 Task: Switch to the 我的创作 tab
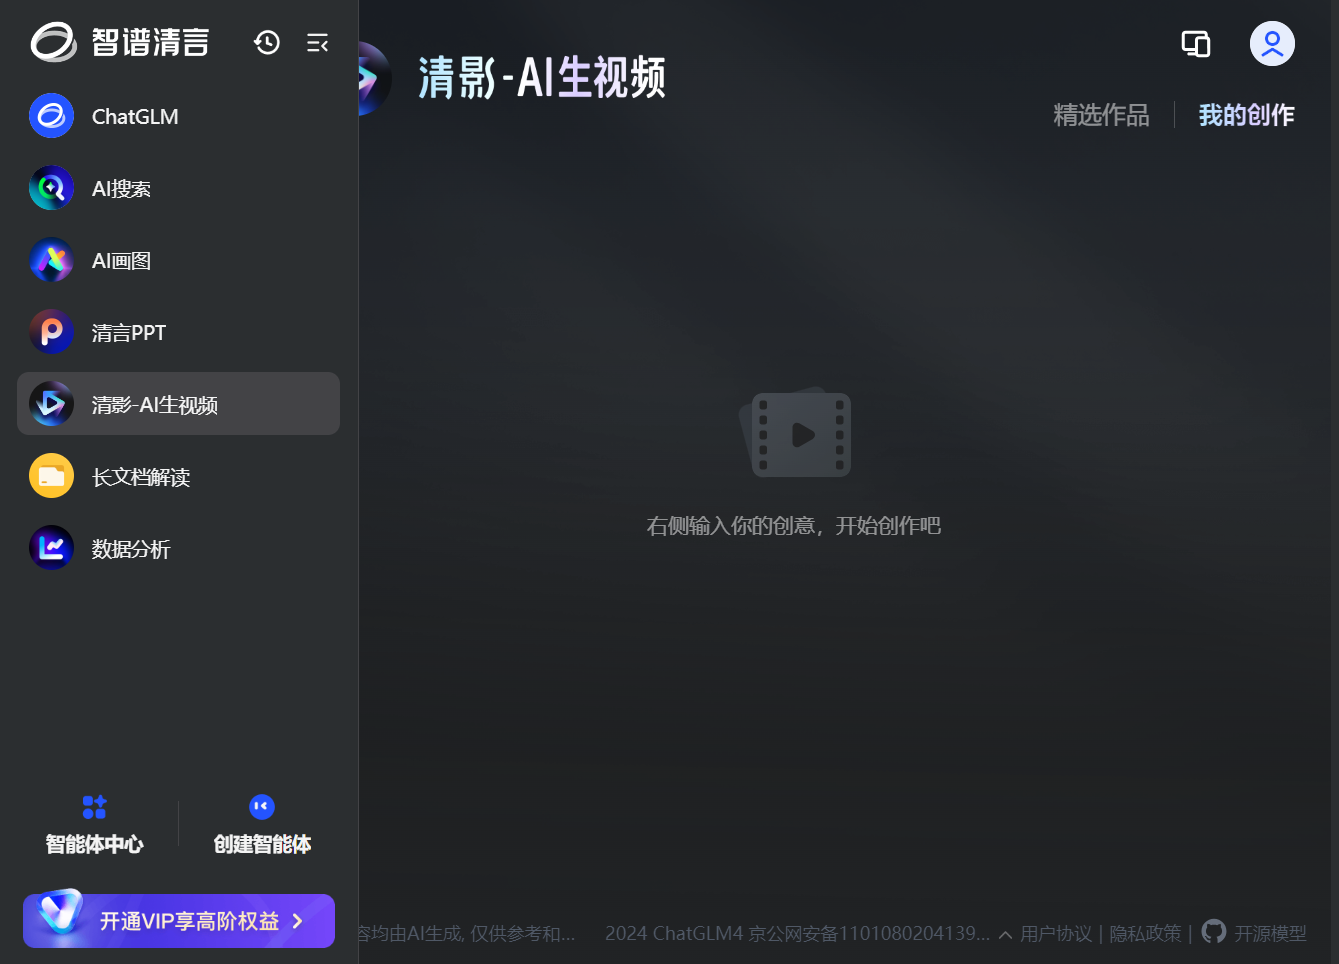click(x=1246, y=115)
